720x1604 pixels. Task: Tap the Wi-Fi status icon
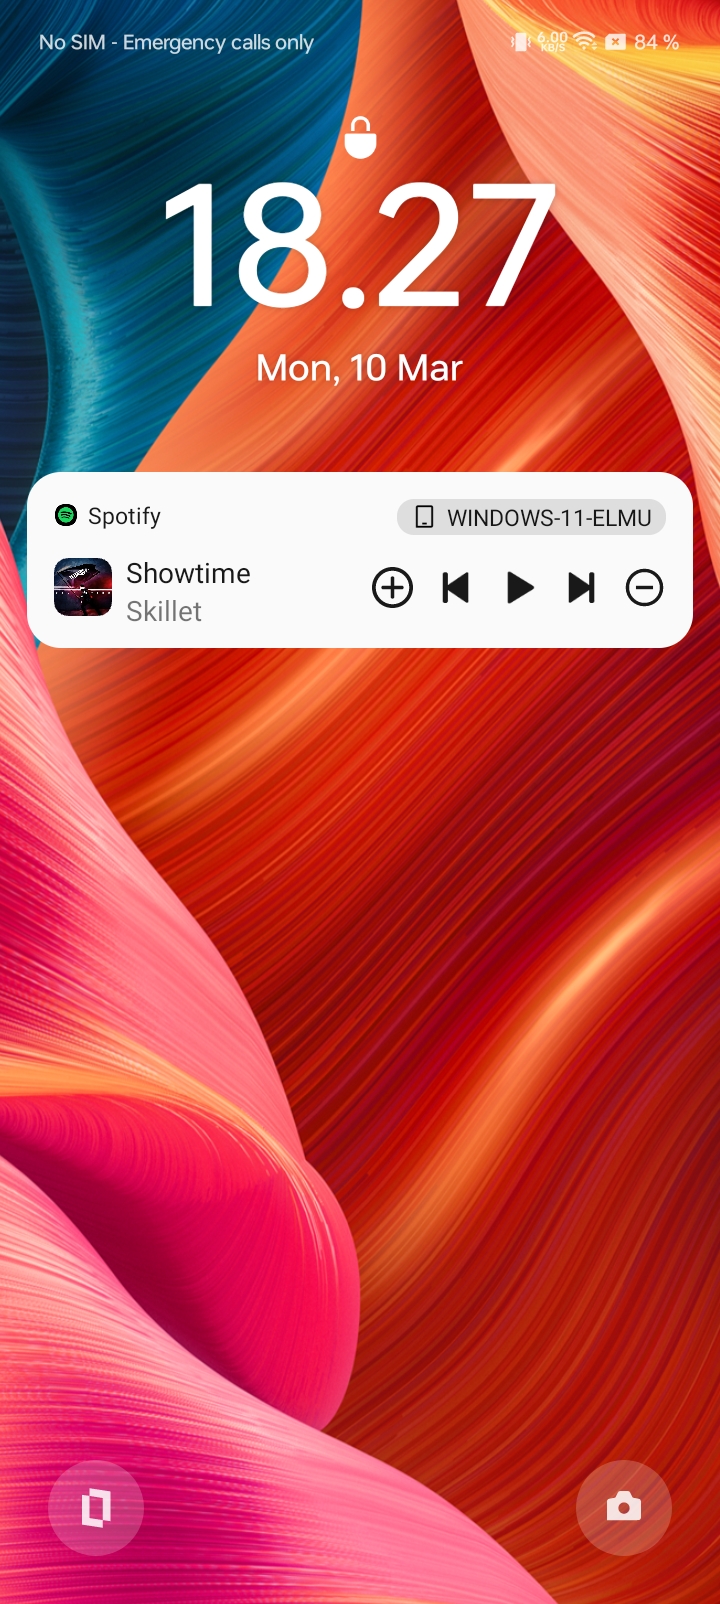click(x=585, y=42)
